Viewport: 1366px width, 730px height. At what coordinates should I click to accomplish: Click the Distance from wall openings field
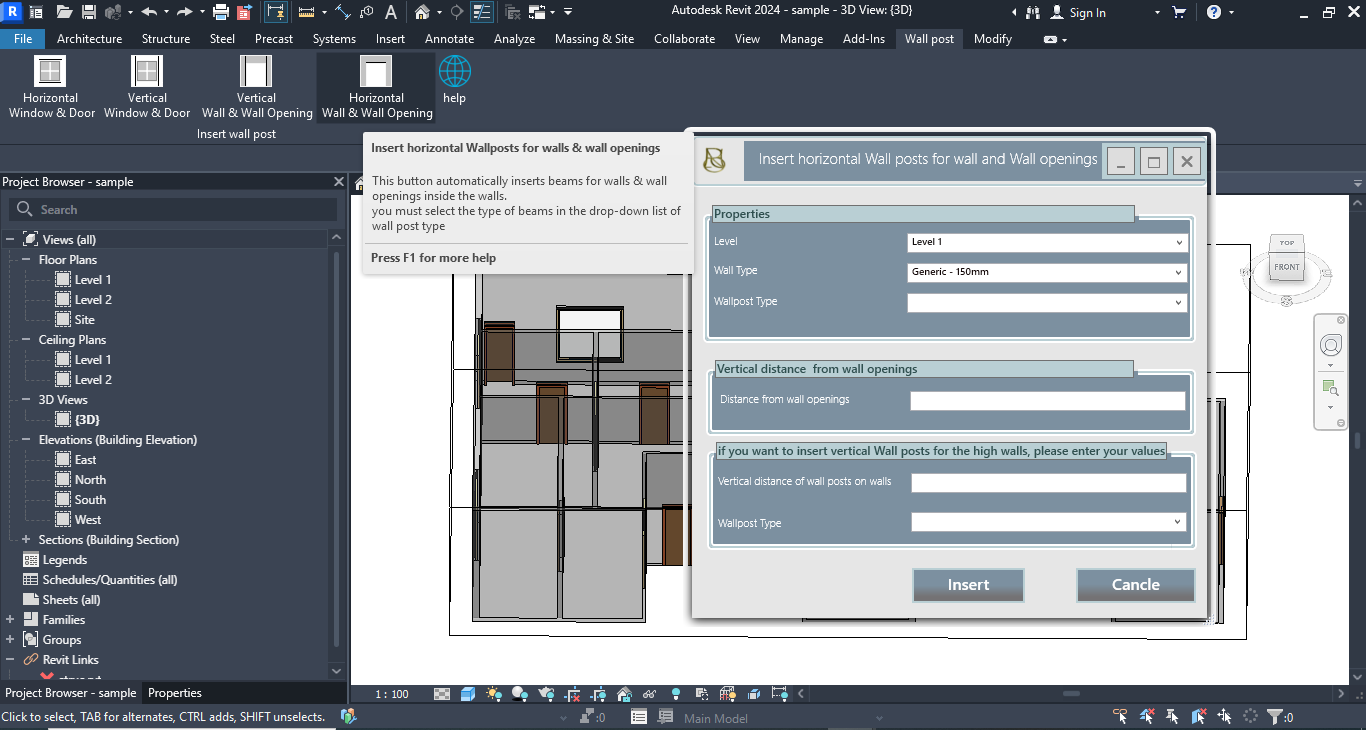(x=1047, y=400)
